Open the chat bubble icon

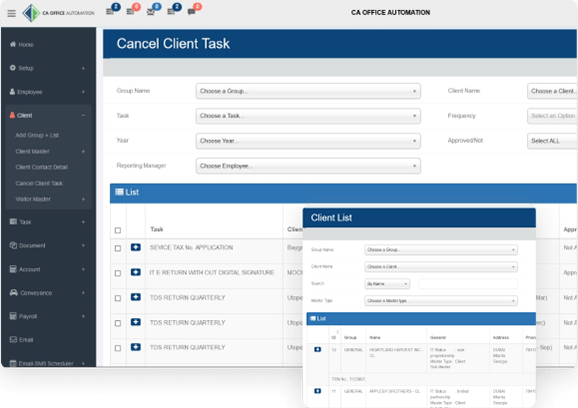click(x=191, y=12)
